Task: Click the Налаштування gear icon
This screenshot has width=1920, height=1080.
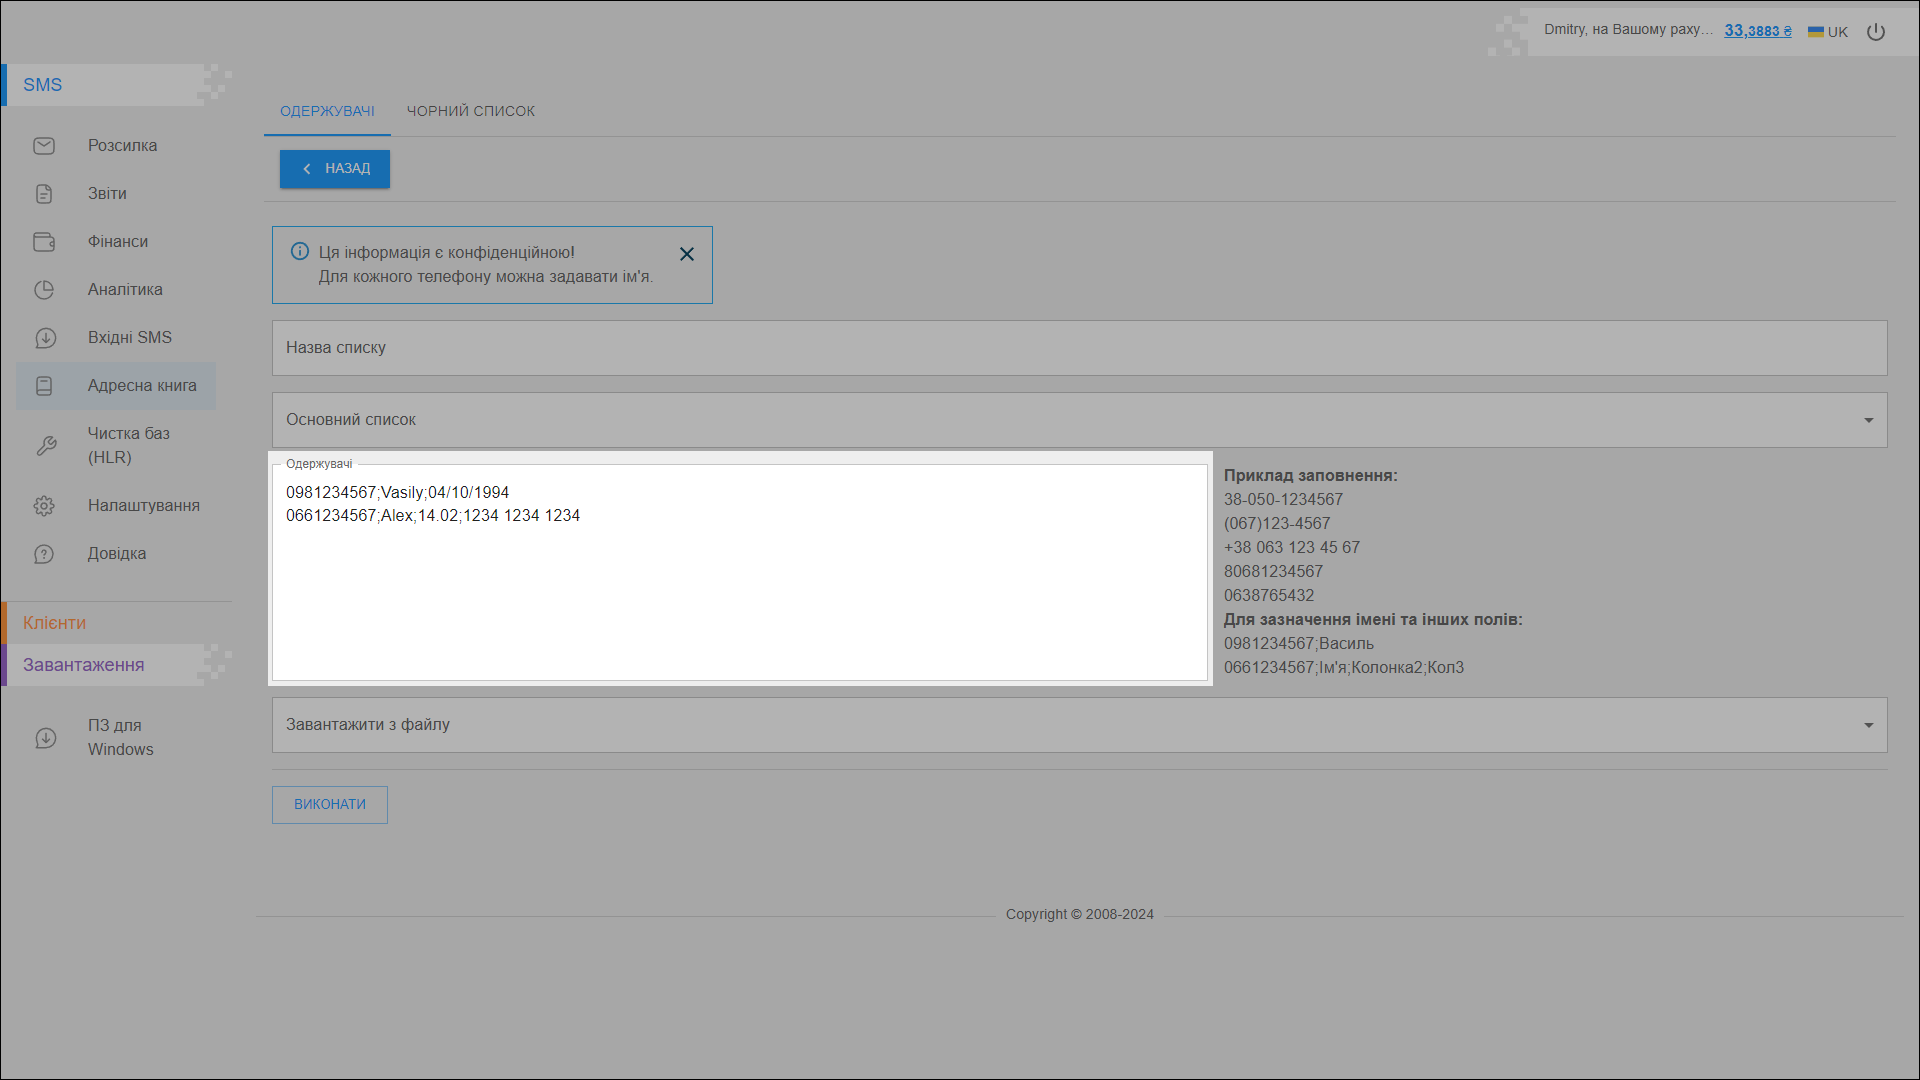Action: click(44, 506)
